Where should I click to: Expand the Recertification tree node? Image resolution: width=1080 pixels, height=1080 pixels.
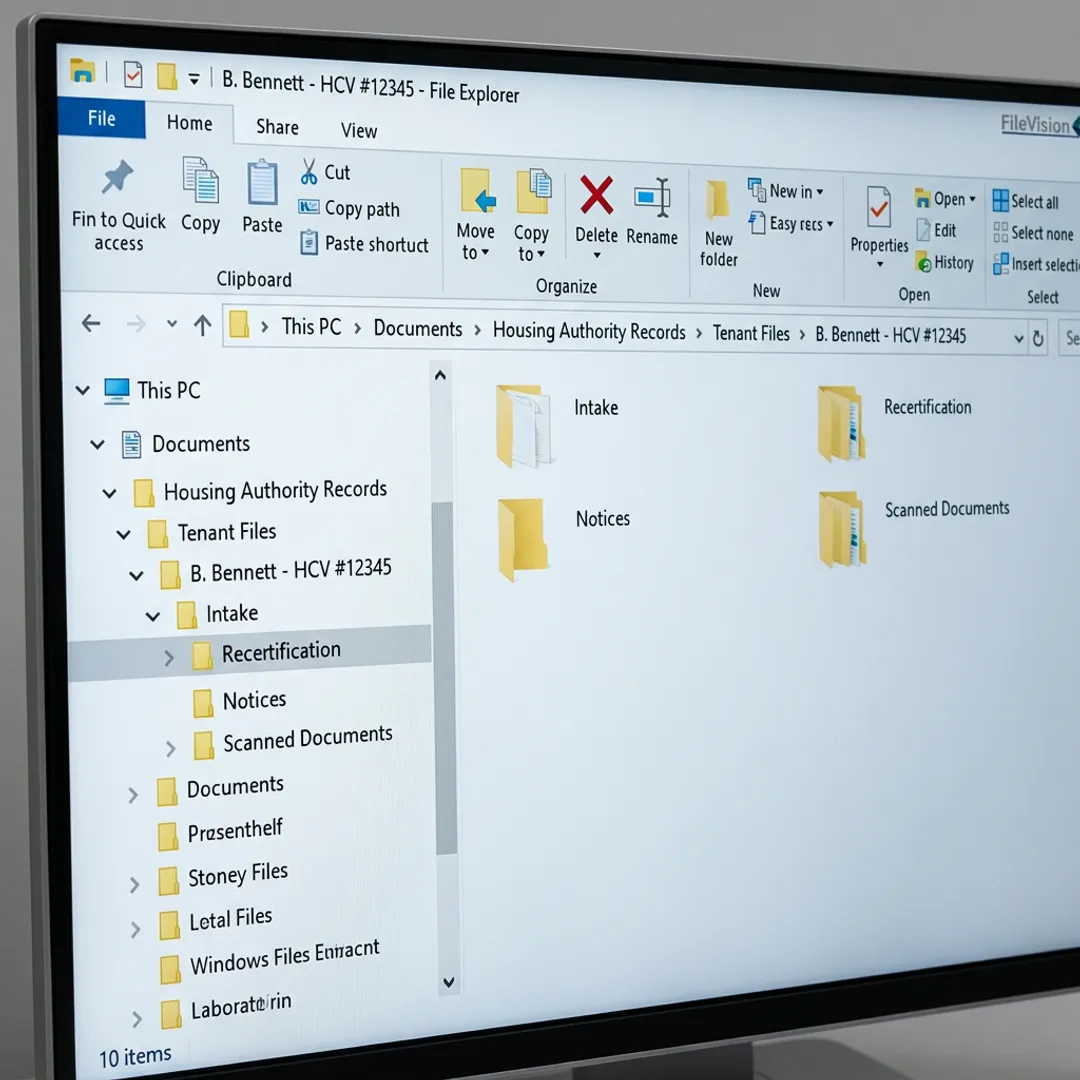pos(169,658)
